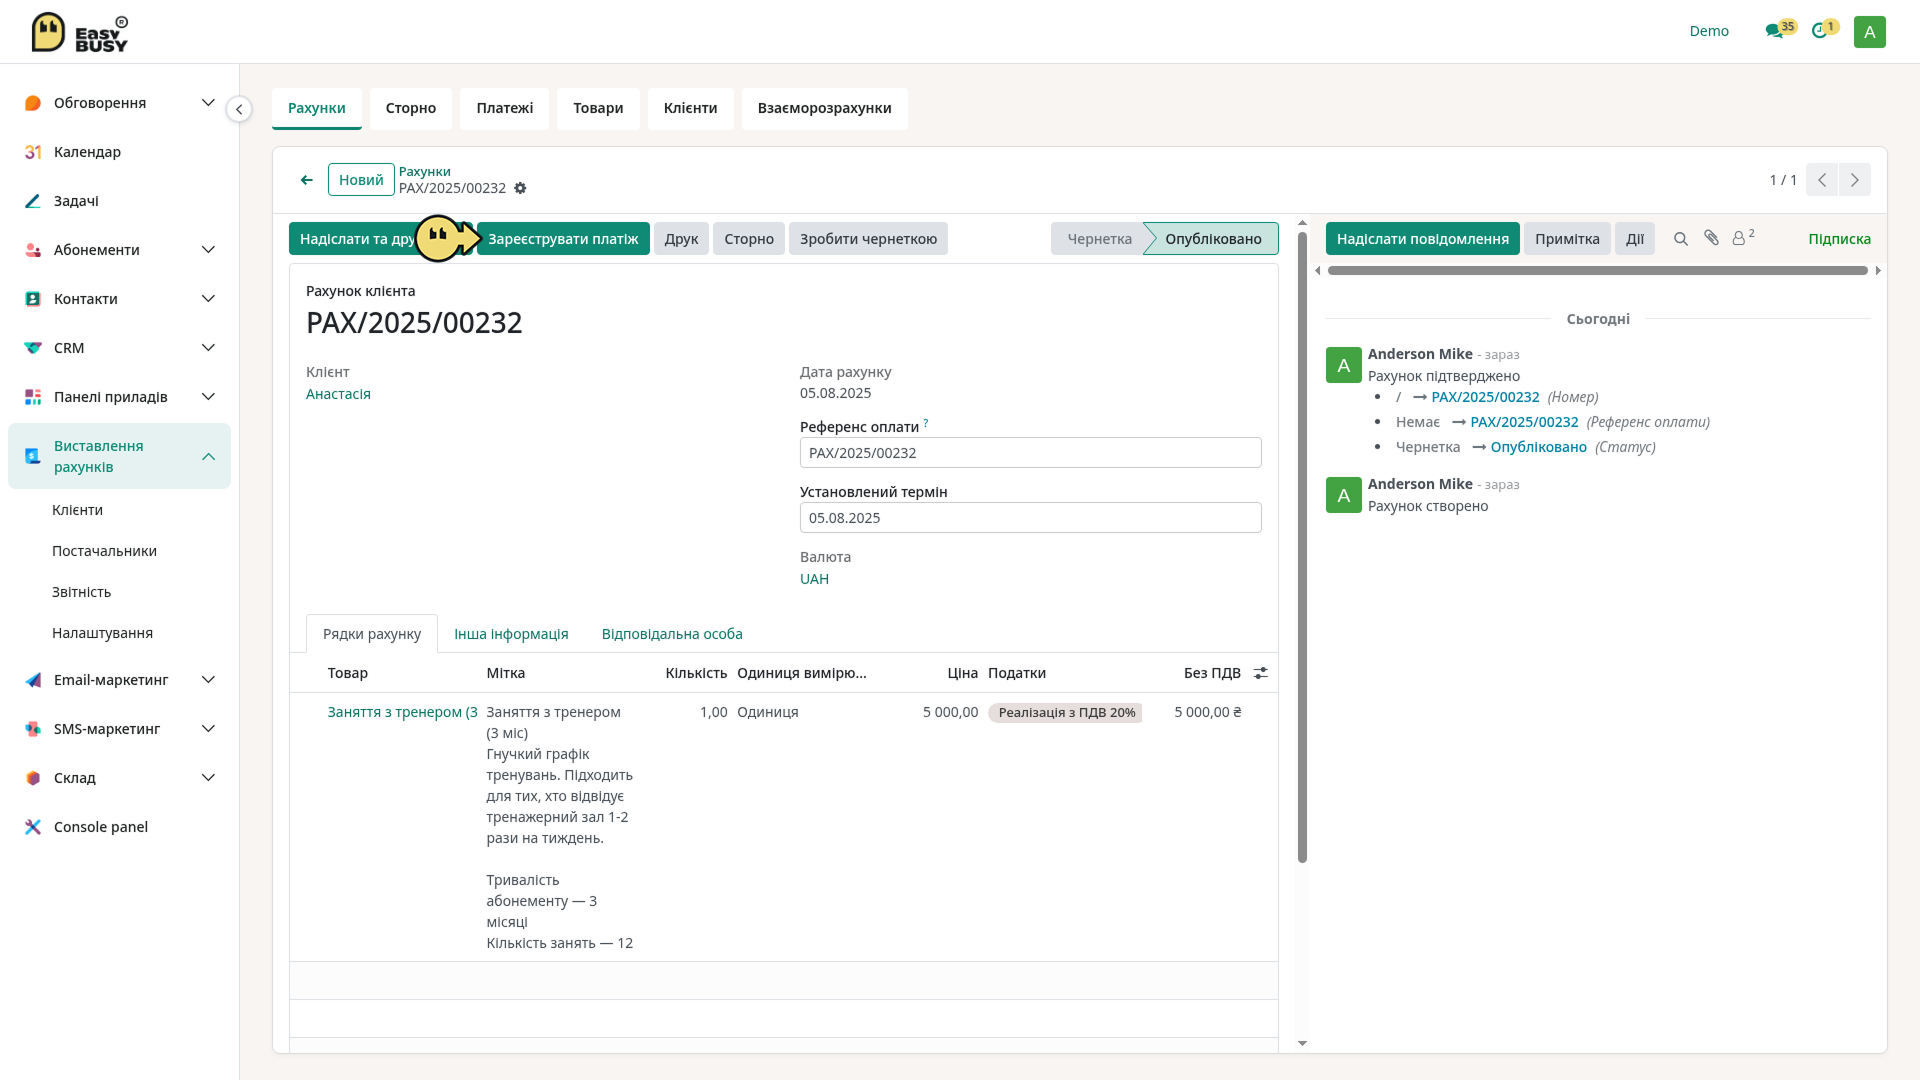Click the Склад sidebar icon
Screen dimensions: 1920x1080
pos(33,778)
